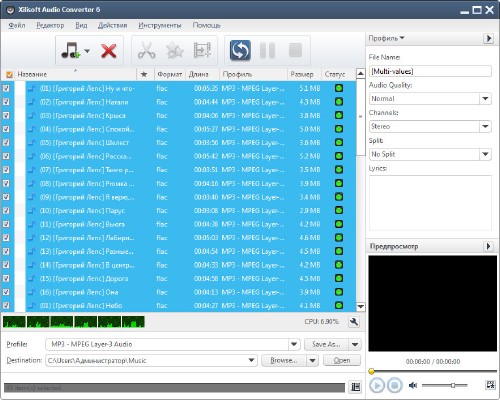
Task: Uncheck the (05) Шелест row checkbox
Action: click(x=6, y=142)
